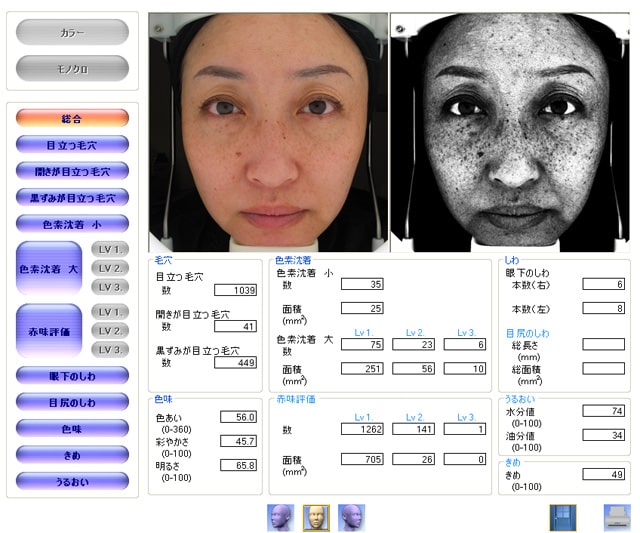Click the 黒ずみが目立つ毛穴 button
The image size is (640, 533).
tap(72, 198)
